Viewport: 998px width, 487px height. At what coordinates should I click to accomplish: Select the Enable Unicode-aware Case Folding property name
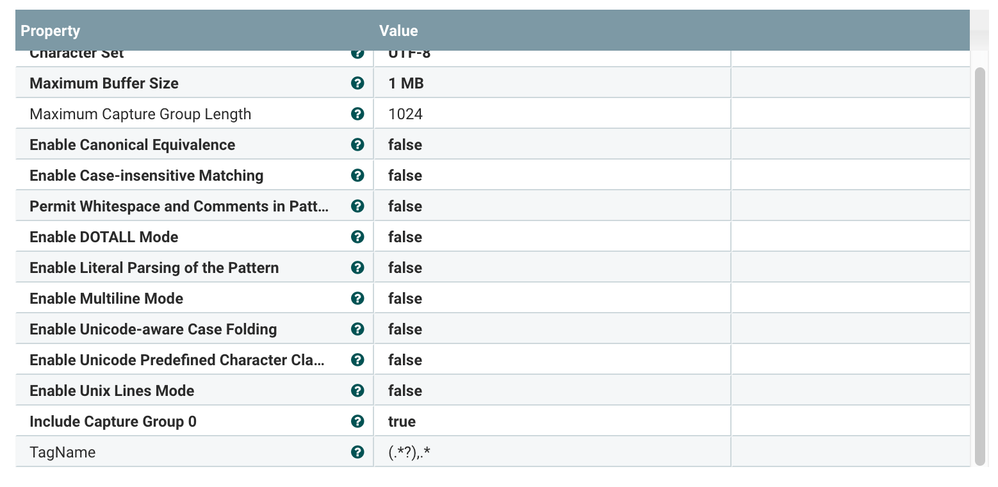(153, 329)
